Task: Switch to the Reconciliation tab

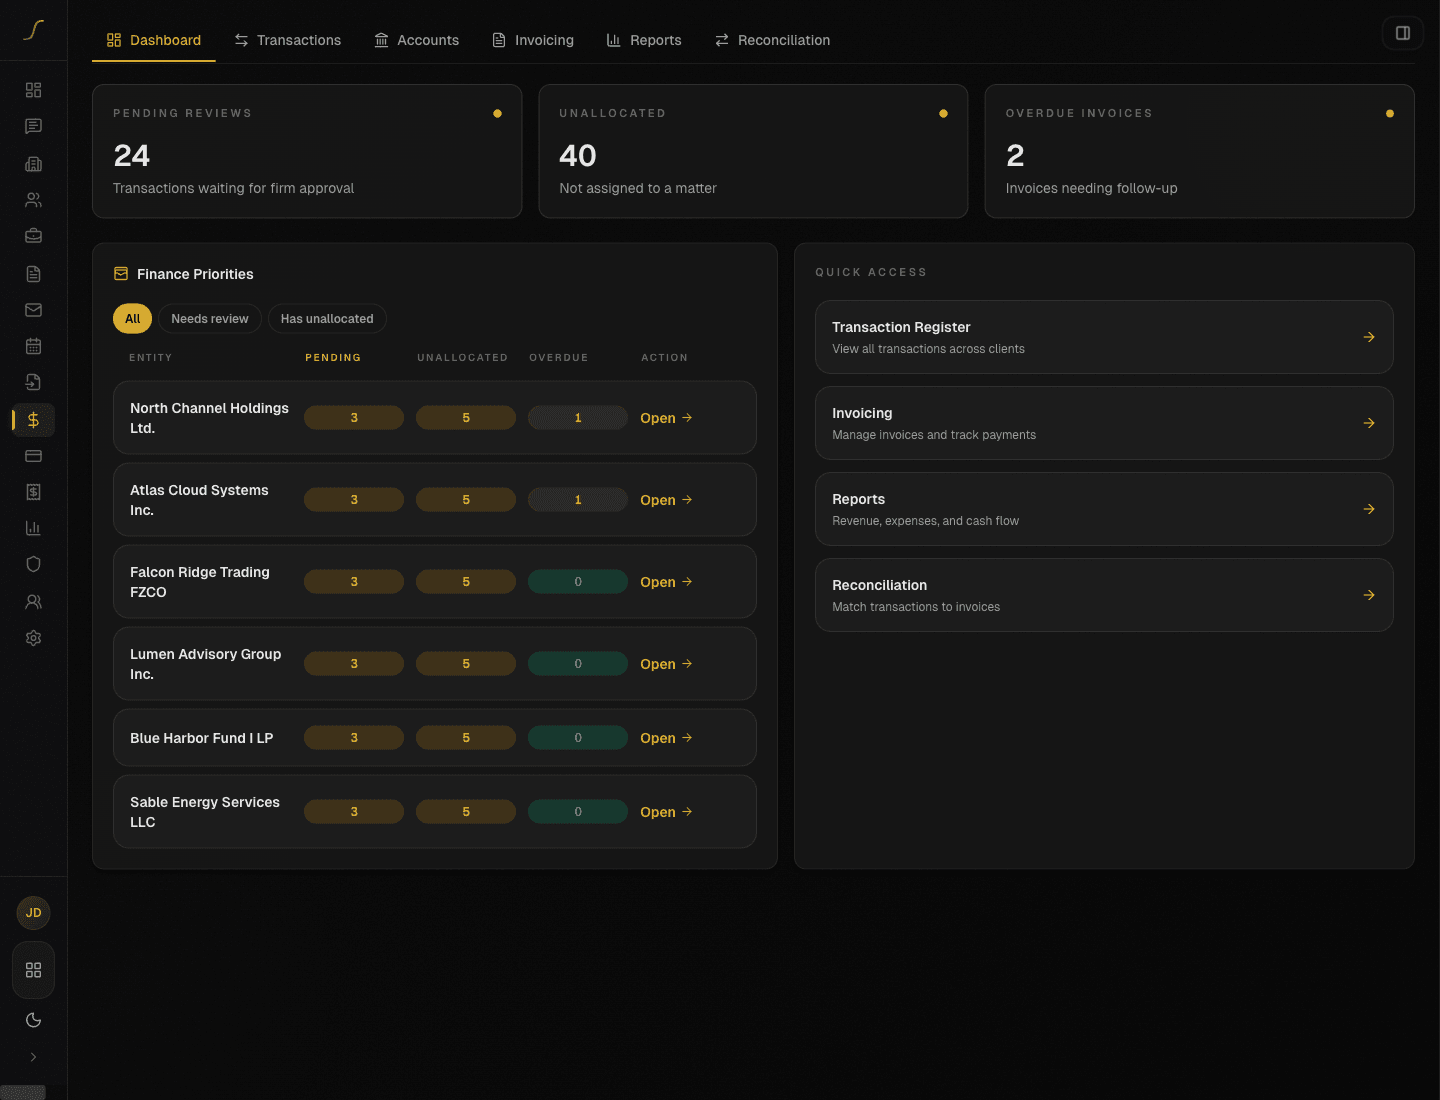Action: pos(773,40)
